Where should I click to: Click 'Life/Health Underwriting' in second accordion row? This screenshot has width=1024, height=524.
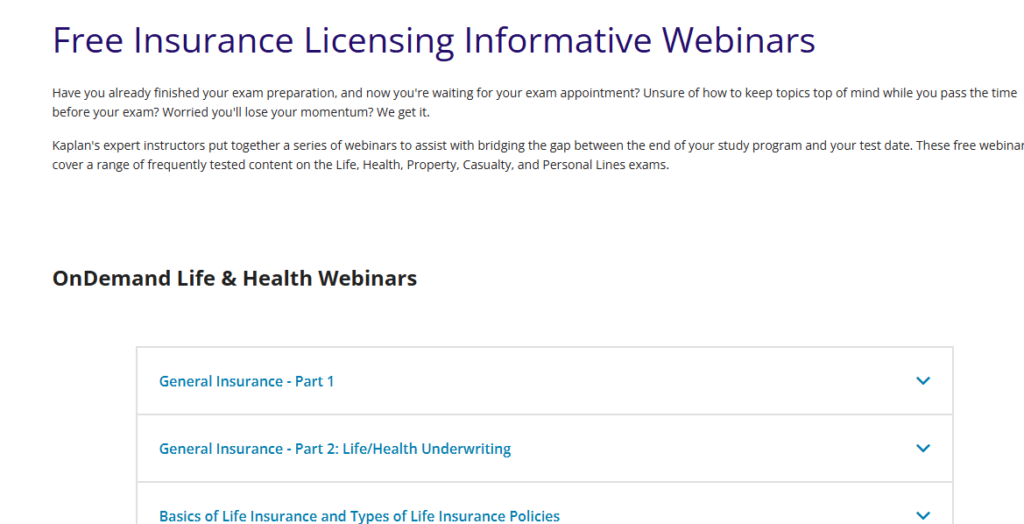pos(427,449)
